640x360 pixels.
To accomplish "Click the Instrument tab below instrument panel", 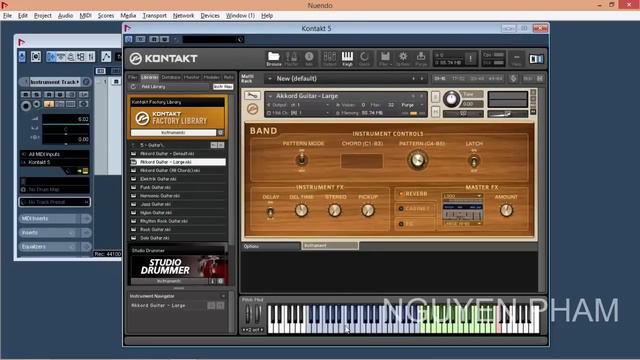I will (x=330, y=246).
